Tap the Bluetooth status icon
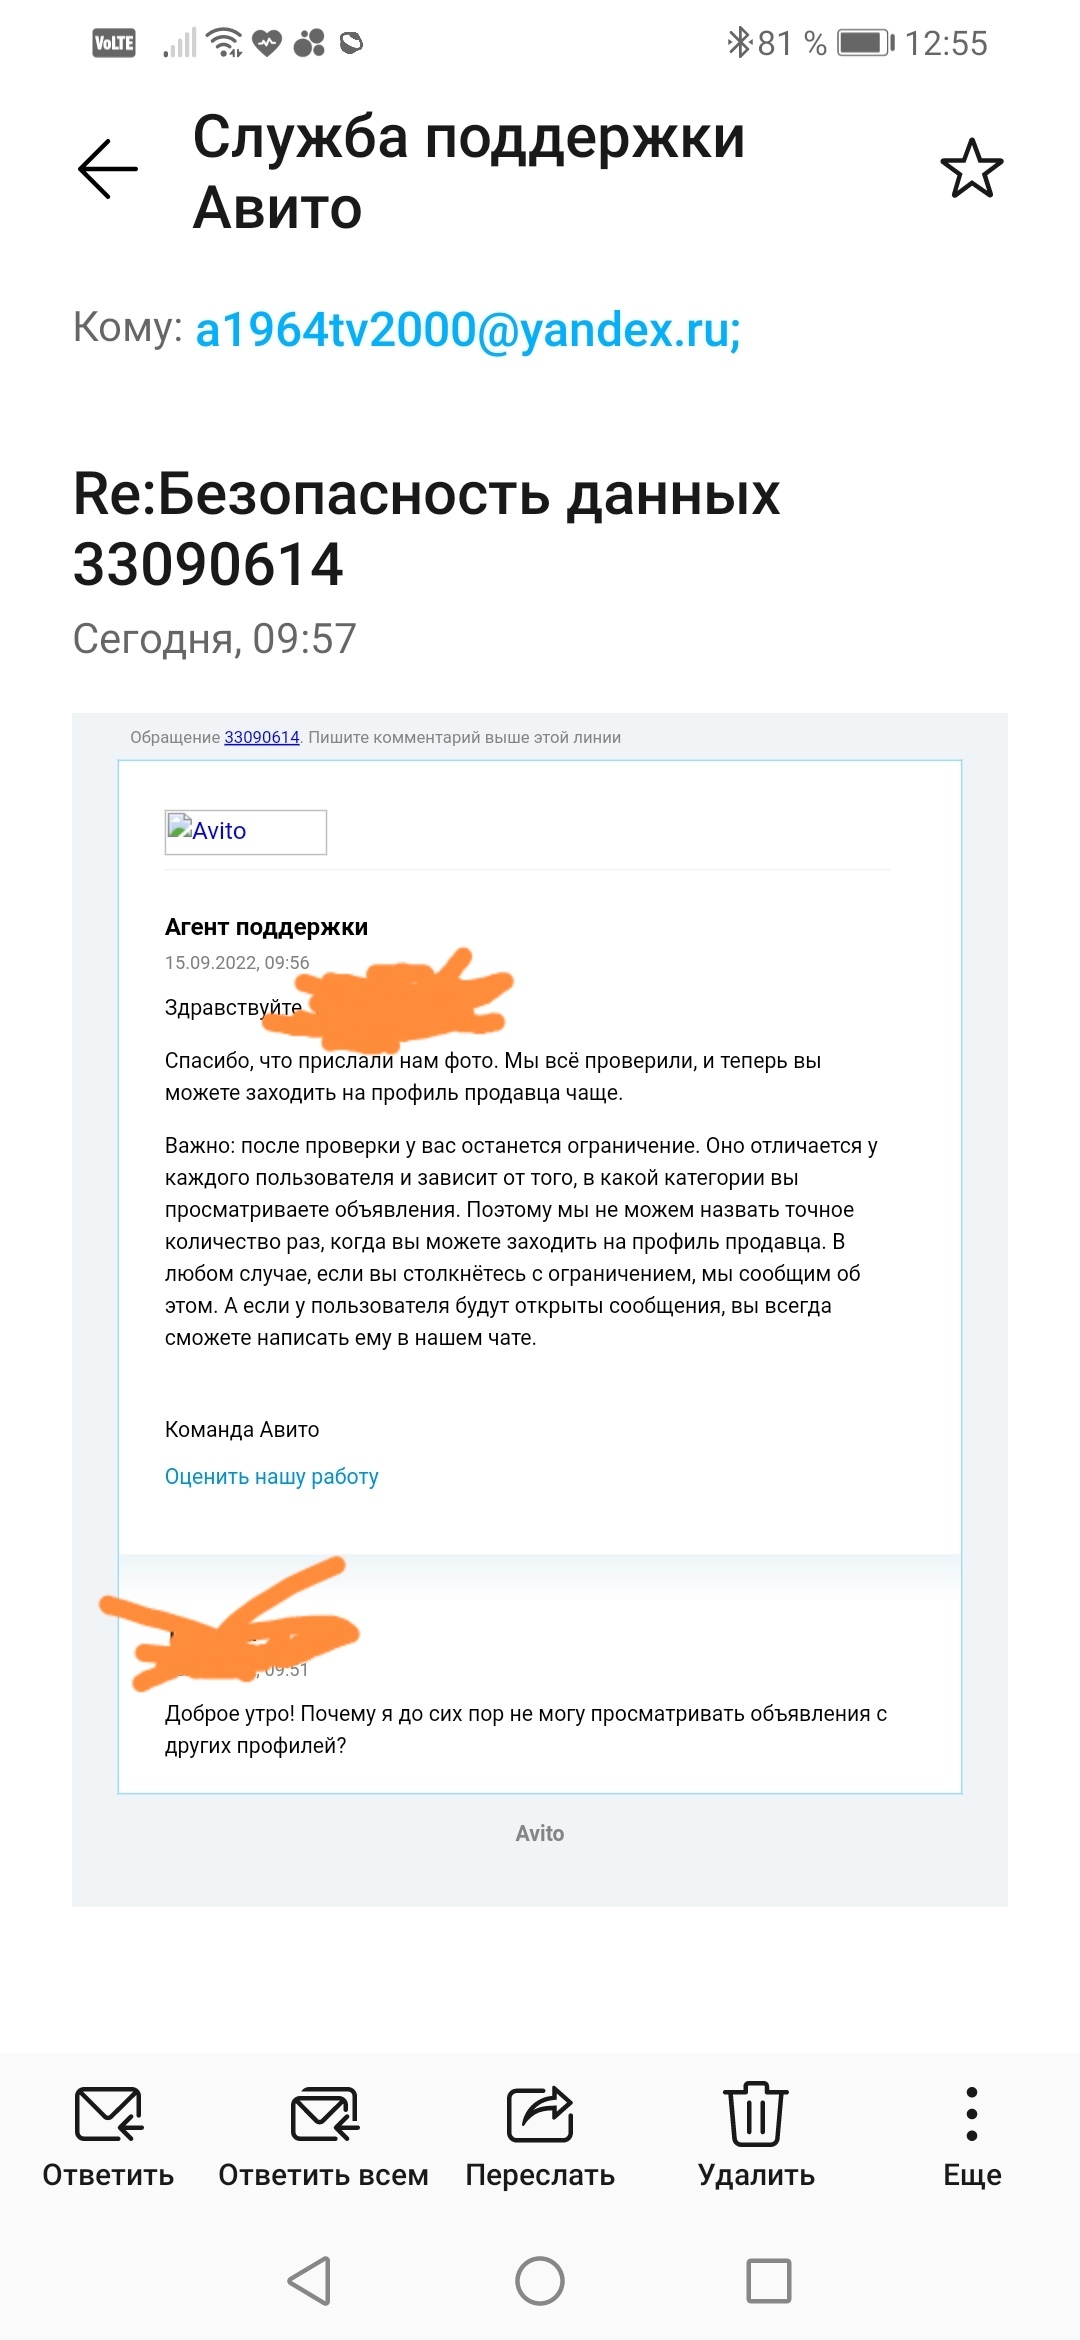 (x=739, y=43)
